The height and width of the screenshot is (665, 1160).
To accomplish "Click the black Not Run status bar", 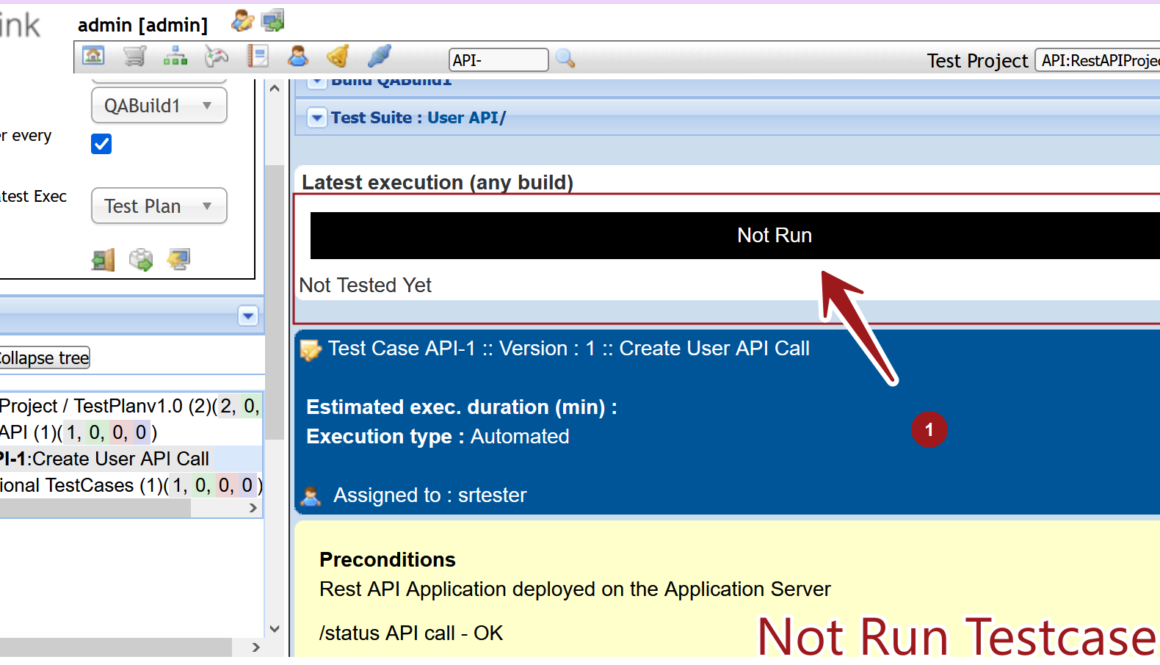I will [x=735, y=236].
